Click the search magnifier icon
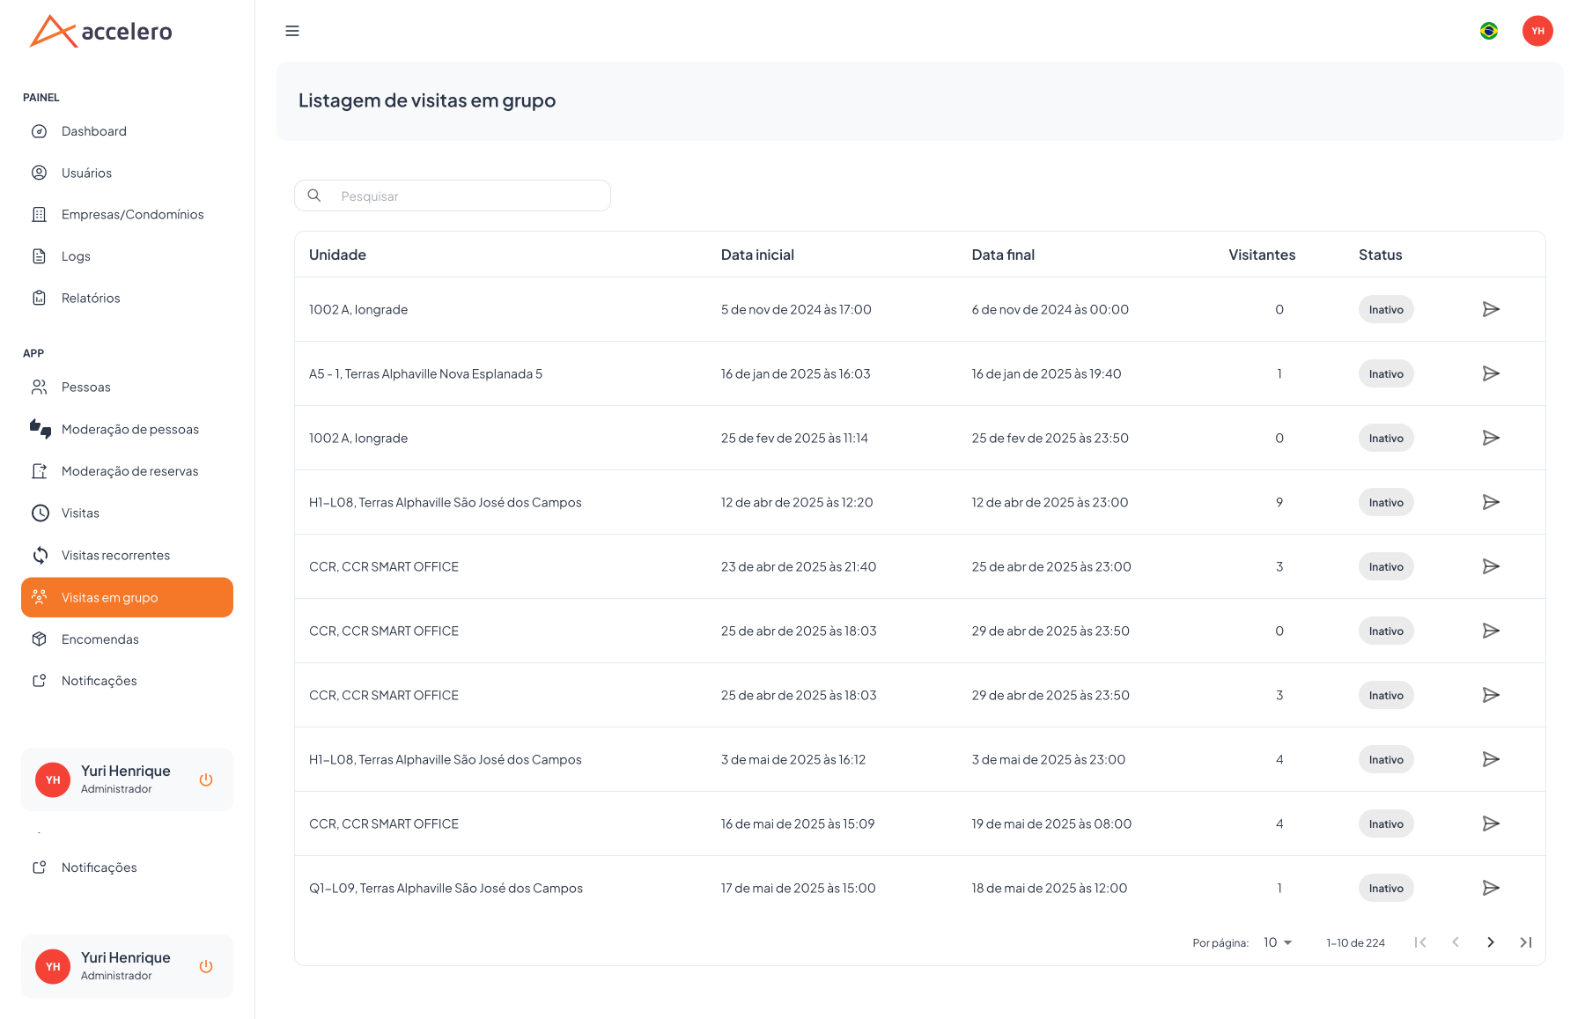Image resolution: width=1585 pixels, height=1019 pixels. [314, 196]
